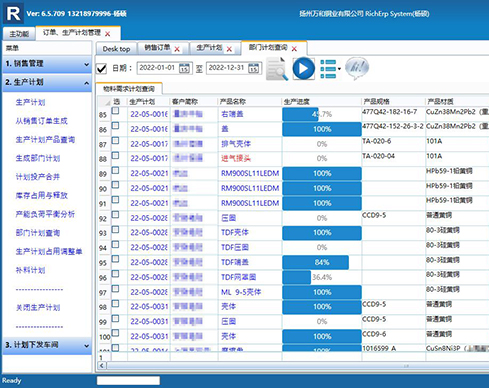Click the RichErp R logo icon
This screenshot has width=489, height=388.
(13, 13)
